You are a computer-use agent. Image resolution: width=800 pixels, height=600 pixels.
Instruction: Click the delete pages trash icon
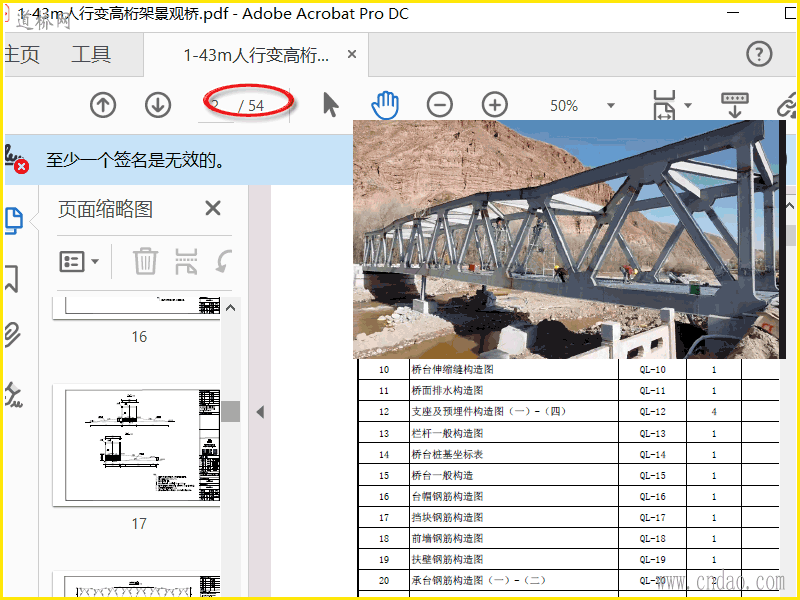tap(145, 261)
